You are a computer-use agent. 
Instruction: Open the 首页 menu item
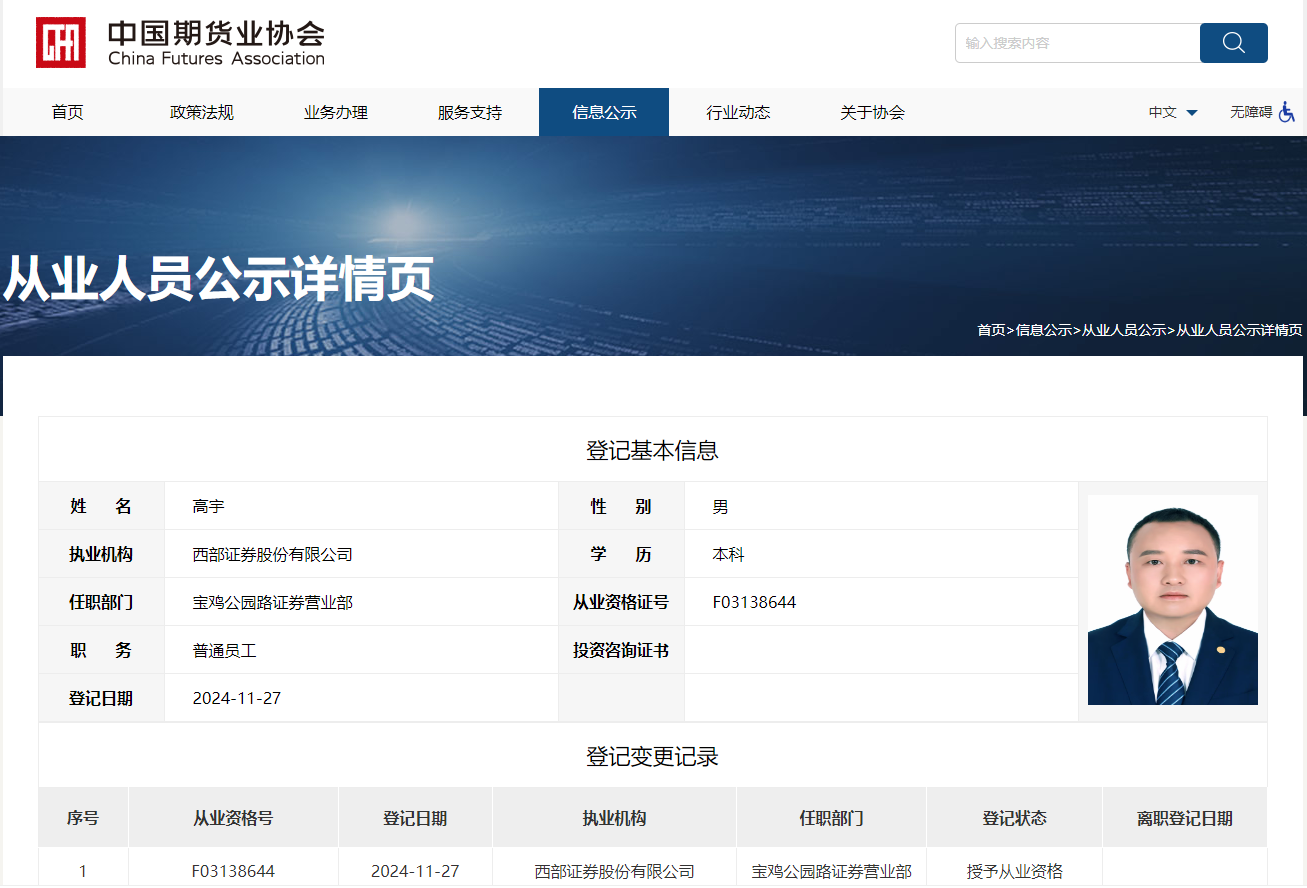coord(68,112)
